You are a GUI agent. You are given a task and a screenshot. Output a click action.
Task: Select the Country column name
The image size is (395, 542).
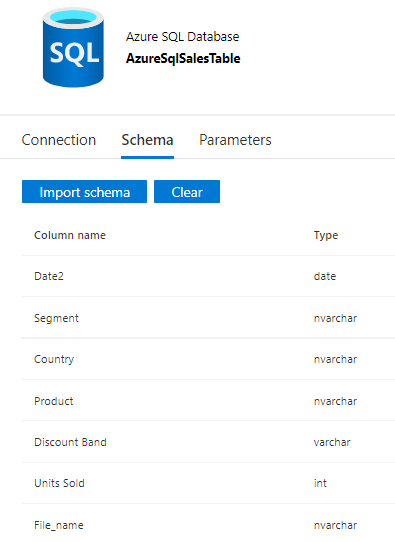54,359
